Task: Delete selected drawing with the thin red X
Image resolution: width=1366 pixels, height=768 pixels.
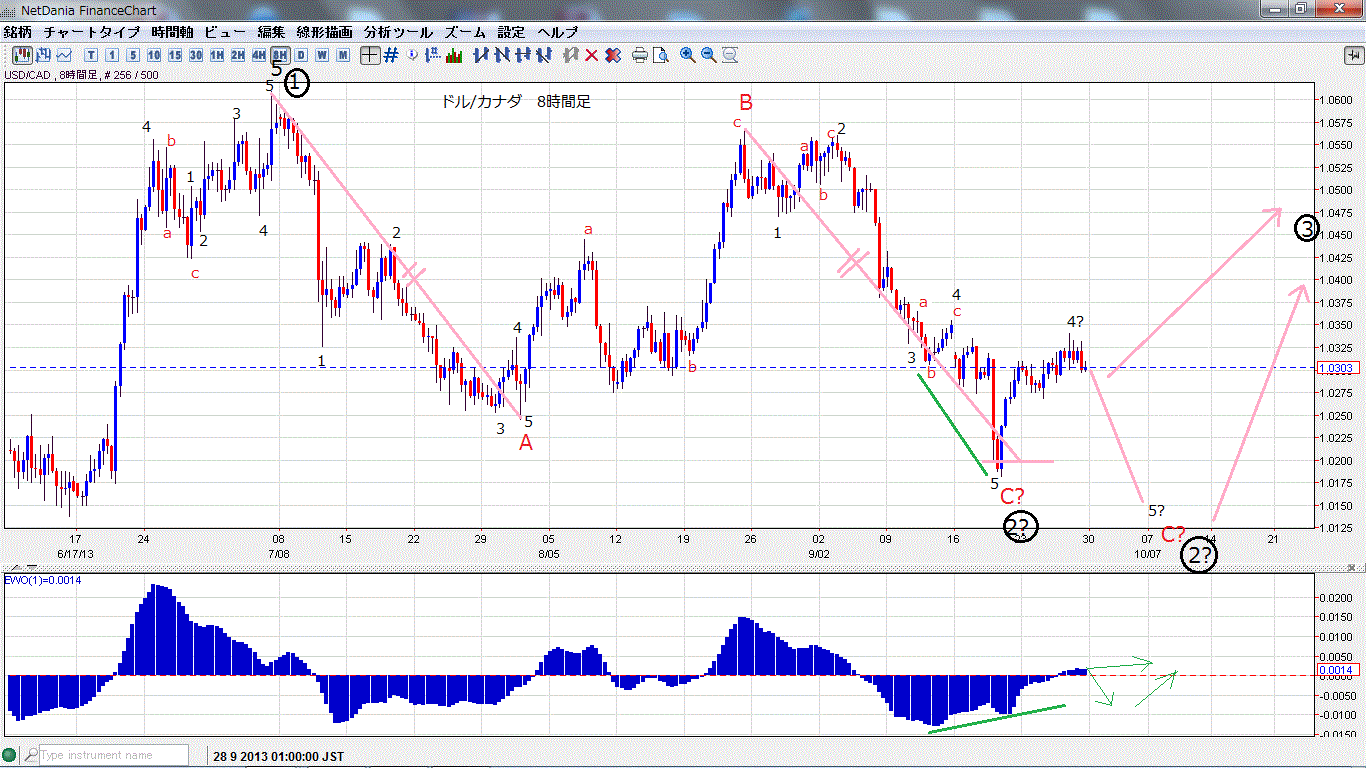Action: pos(592,55)
